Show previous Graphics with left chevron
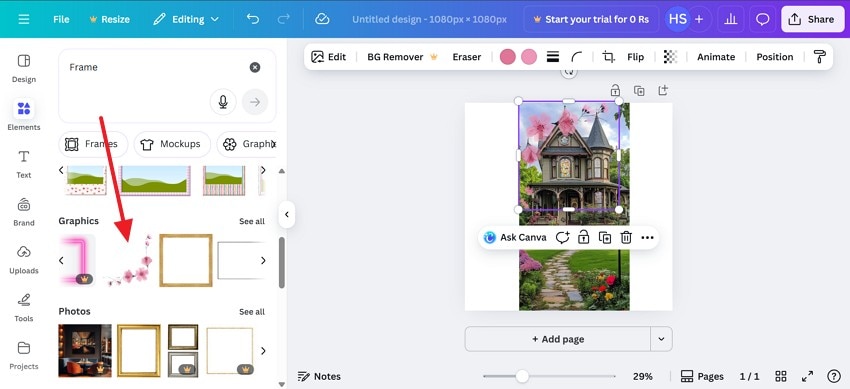 coord(61,261)
